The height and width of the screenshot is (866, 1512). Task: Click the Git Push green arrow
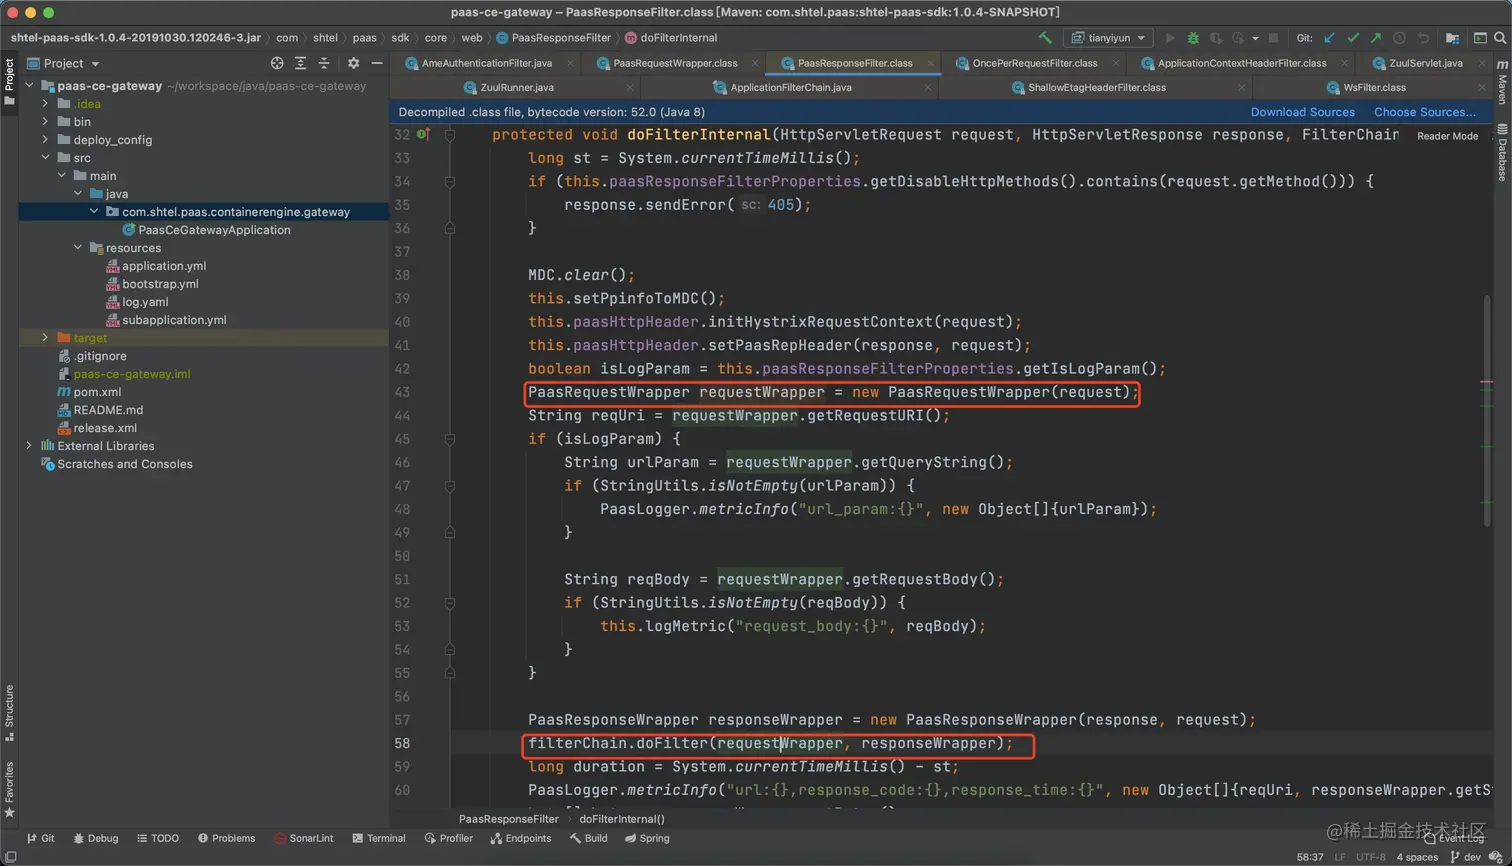(1376, 38)
